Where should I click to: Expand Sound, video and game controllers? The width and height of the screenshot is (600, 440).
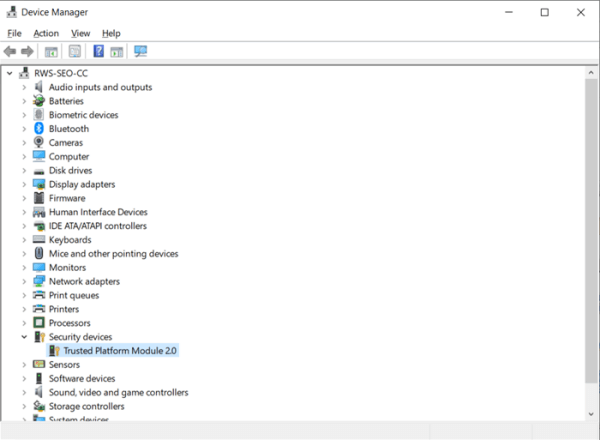tap(24, 392)
